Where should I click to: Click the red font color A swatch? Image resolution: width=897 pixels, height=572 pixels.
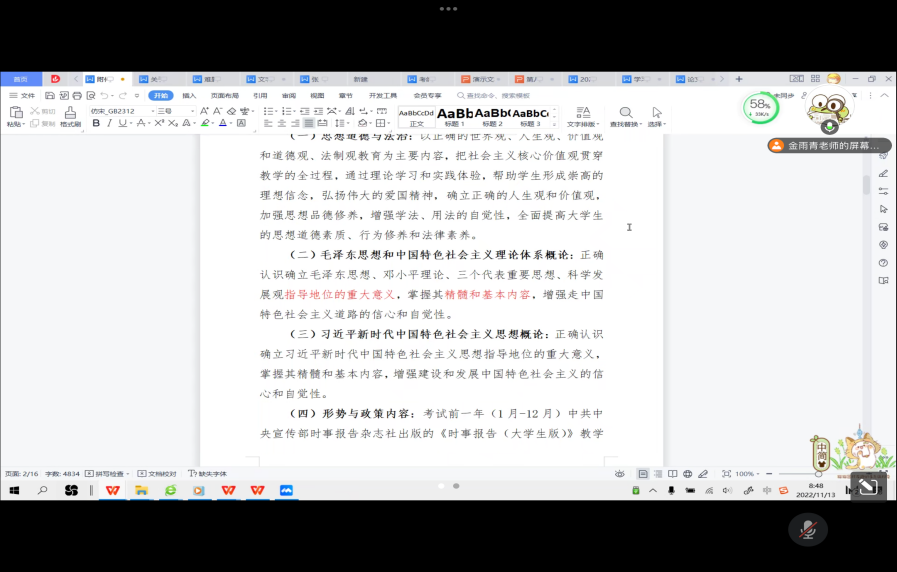click(223, 123)
